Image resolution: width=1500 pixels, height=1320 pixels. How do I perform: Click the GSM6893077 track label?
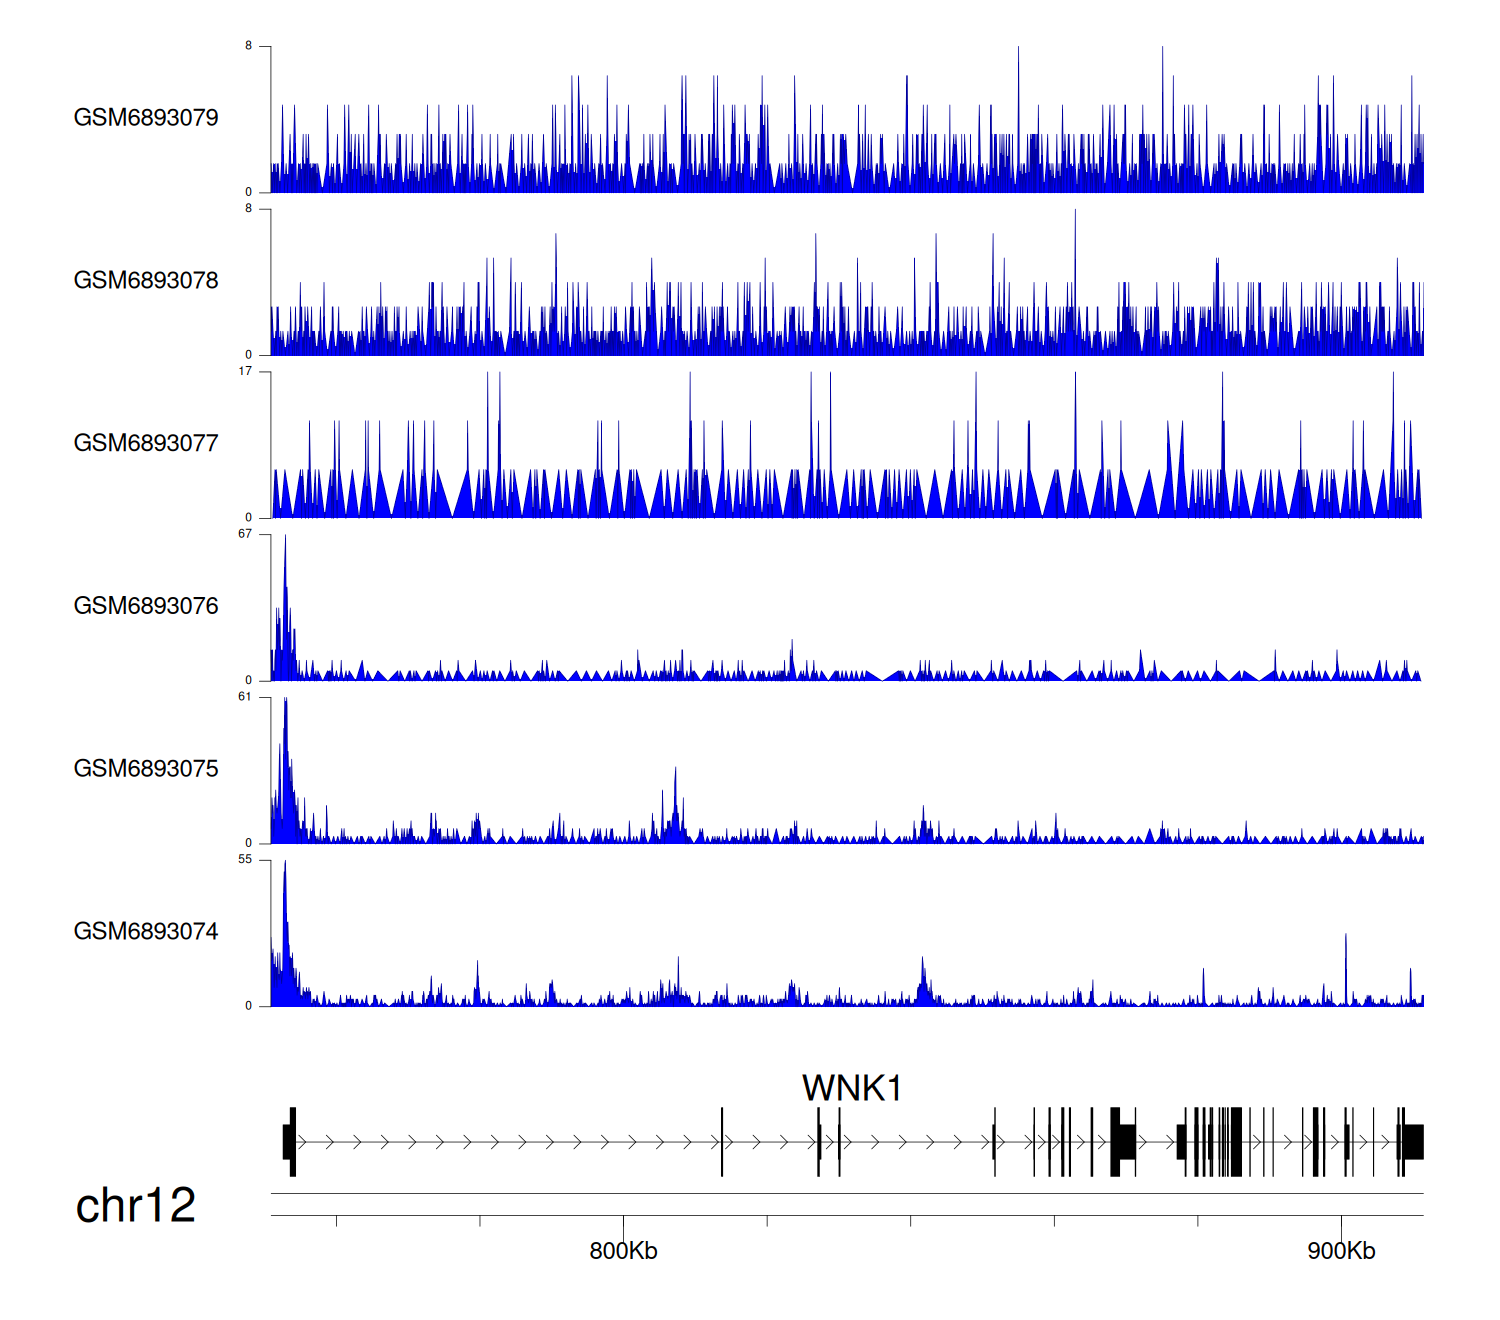point(146,443)
